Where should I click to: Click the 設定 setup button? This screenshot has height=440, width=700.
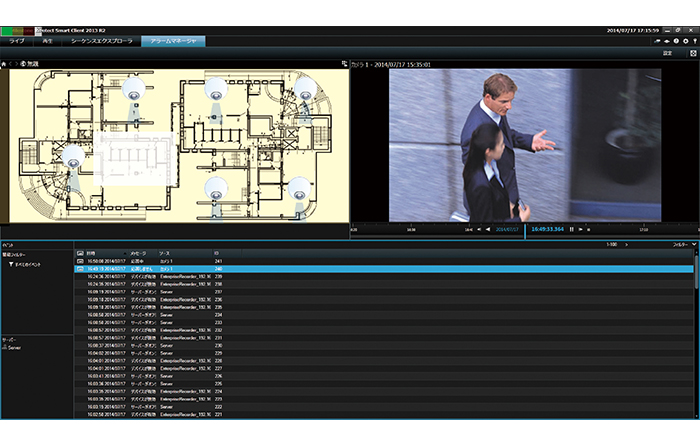coord(668,53)
